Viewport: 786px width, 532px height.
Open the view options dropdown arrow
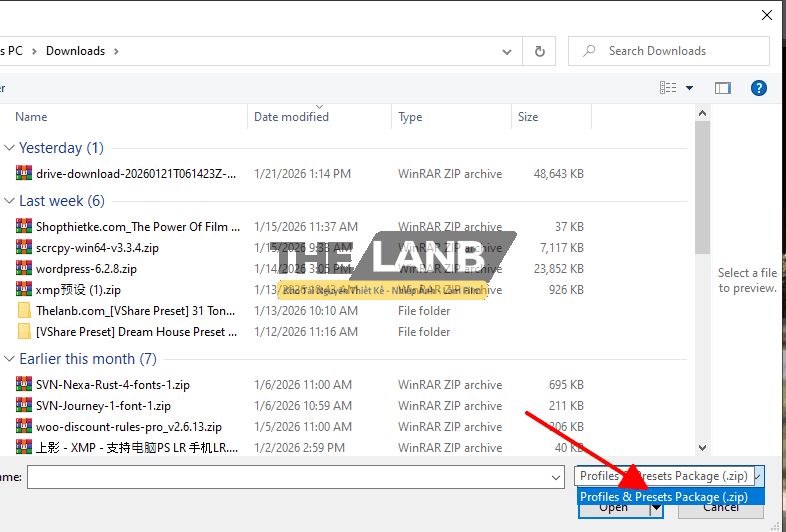point(690,88)
